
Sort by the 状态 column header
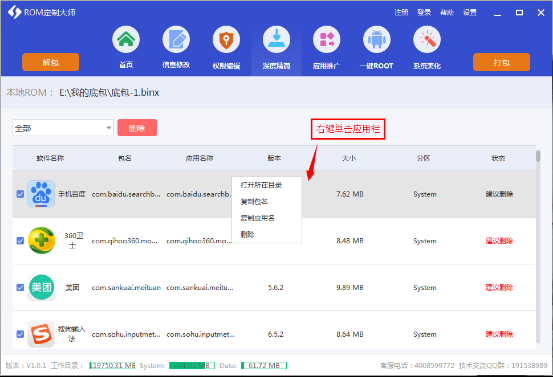[498, 158]
